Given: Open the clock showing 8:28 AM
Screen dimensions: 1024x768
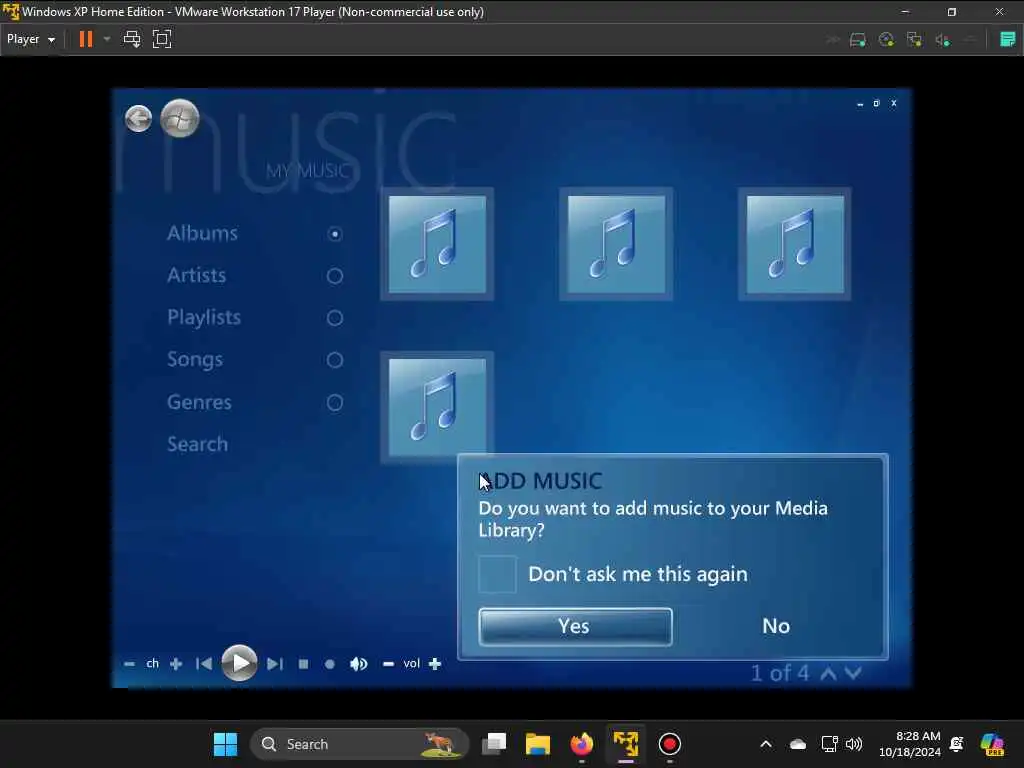Looking at the screenshot, I should coord(910,744).
